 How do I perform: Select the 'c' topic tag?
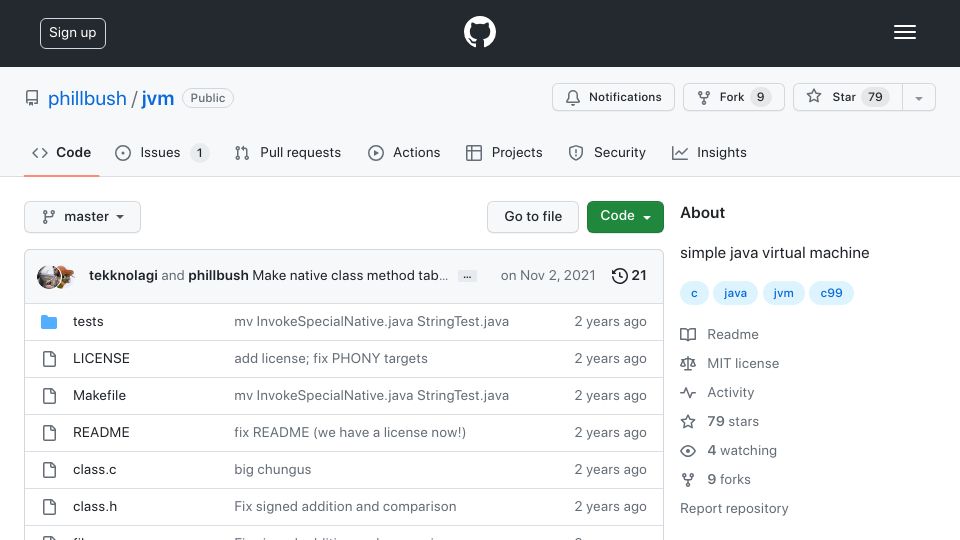pos(694,293)
